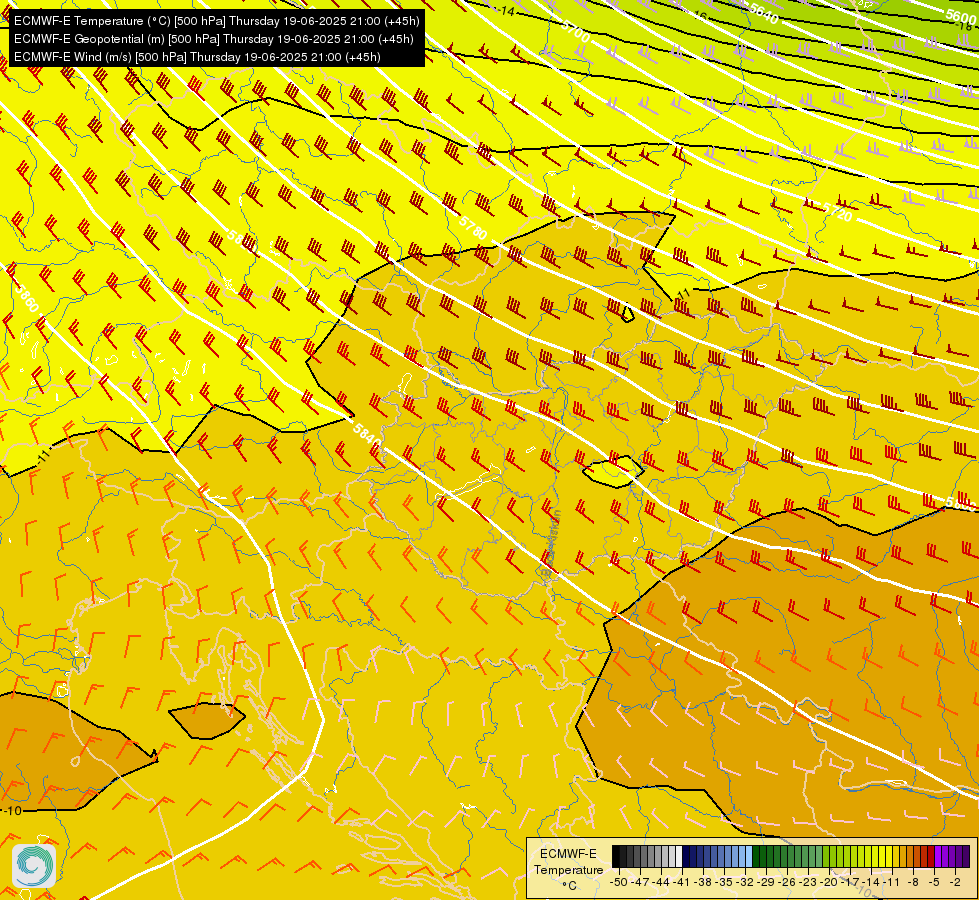Screen dimensions: 979x900
Task: Click the 5840 geopotential contour label
Action: coord(367,434)
